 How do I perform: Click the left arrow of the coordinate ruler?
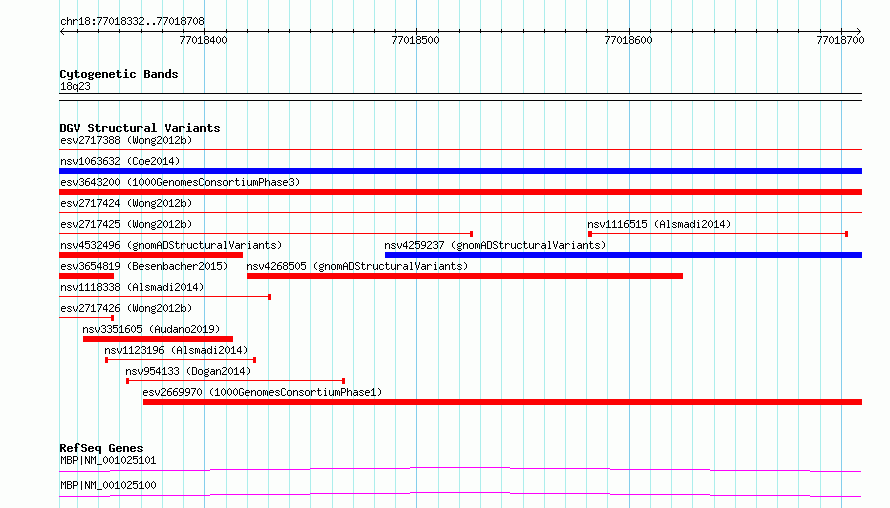[62, 31]
